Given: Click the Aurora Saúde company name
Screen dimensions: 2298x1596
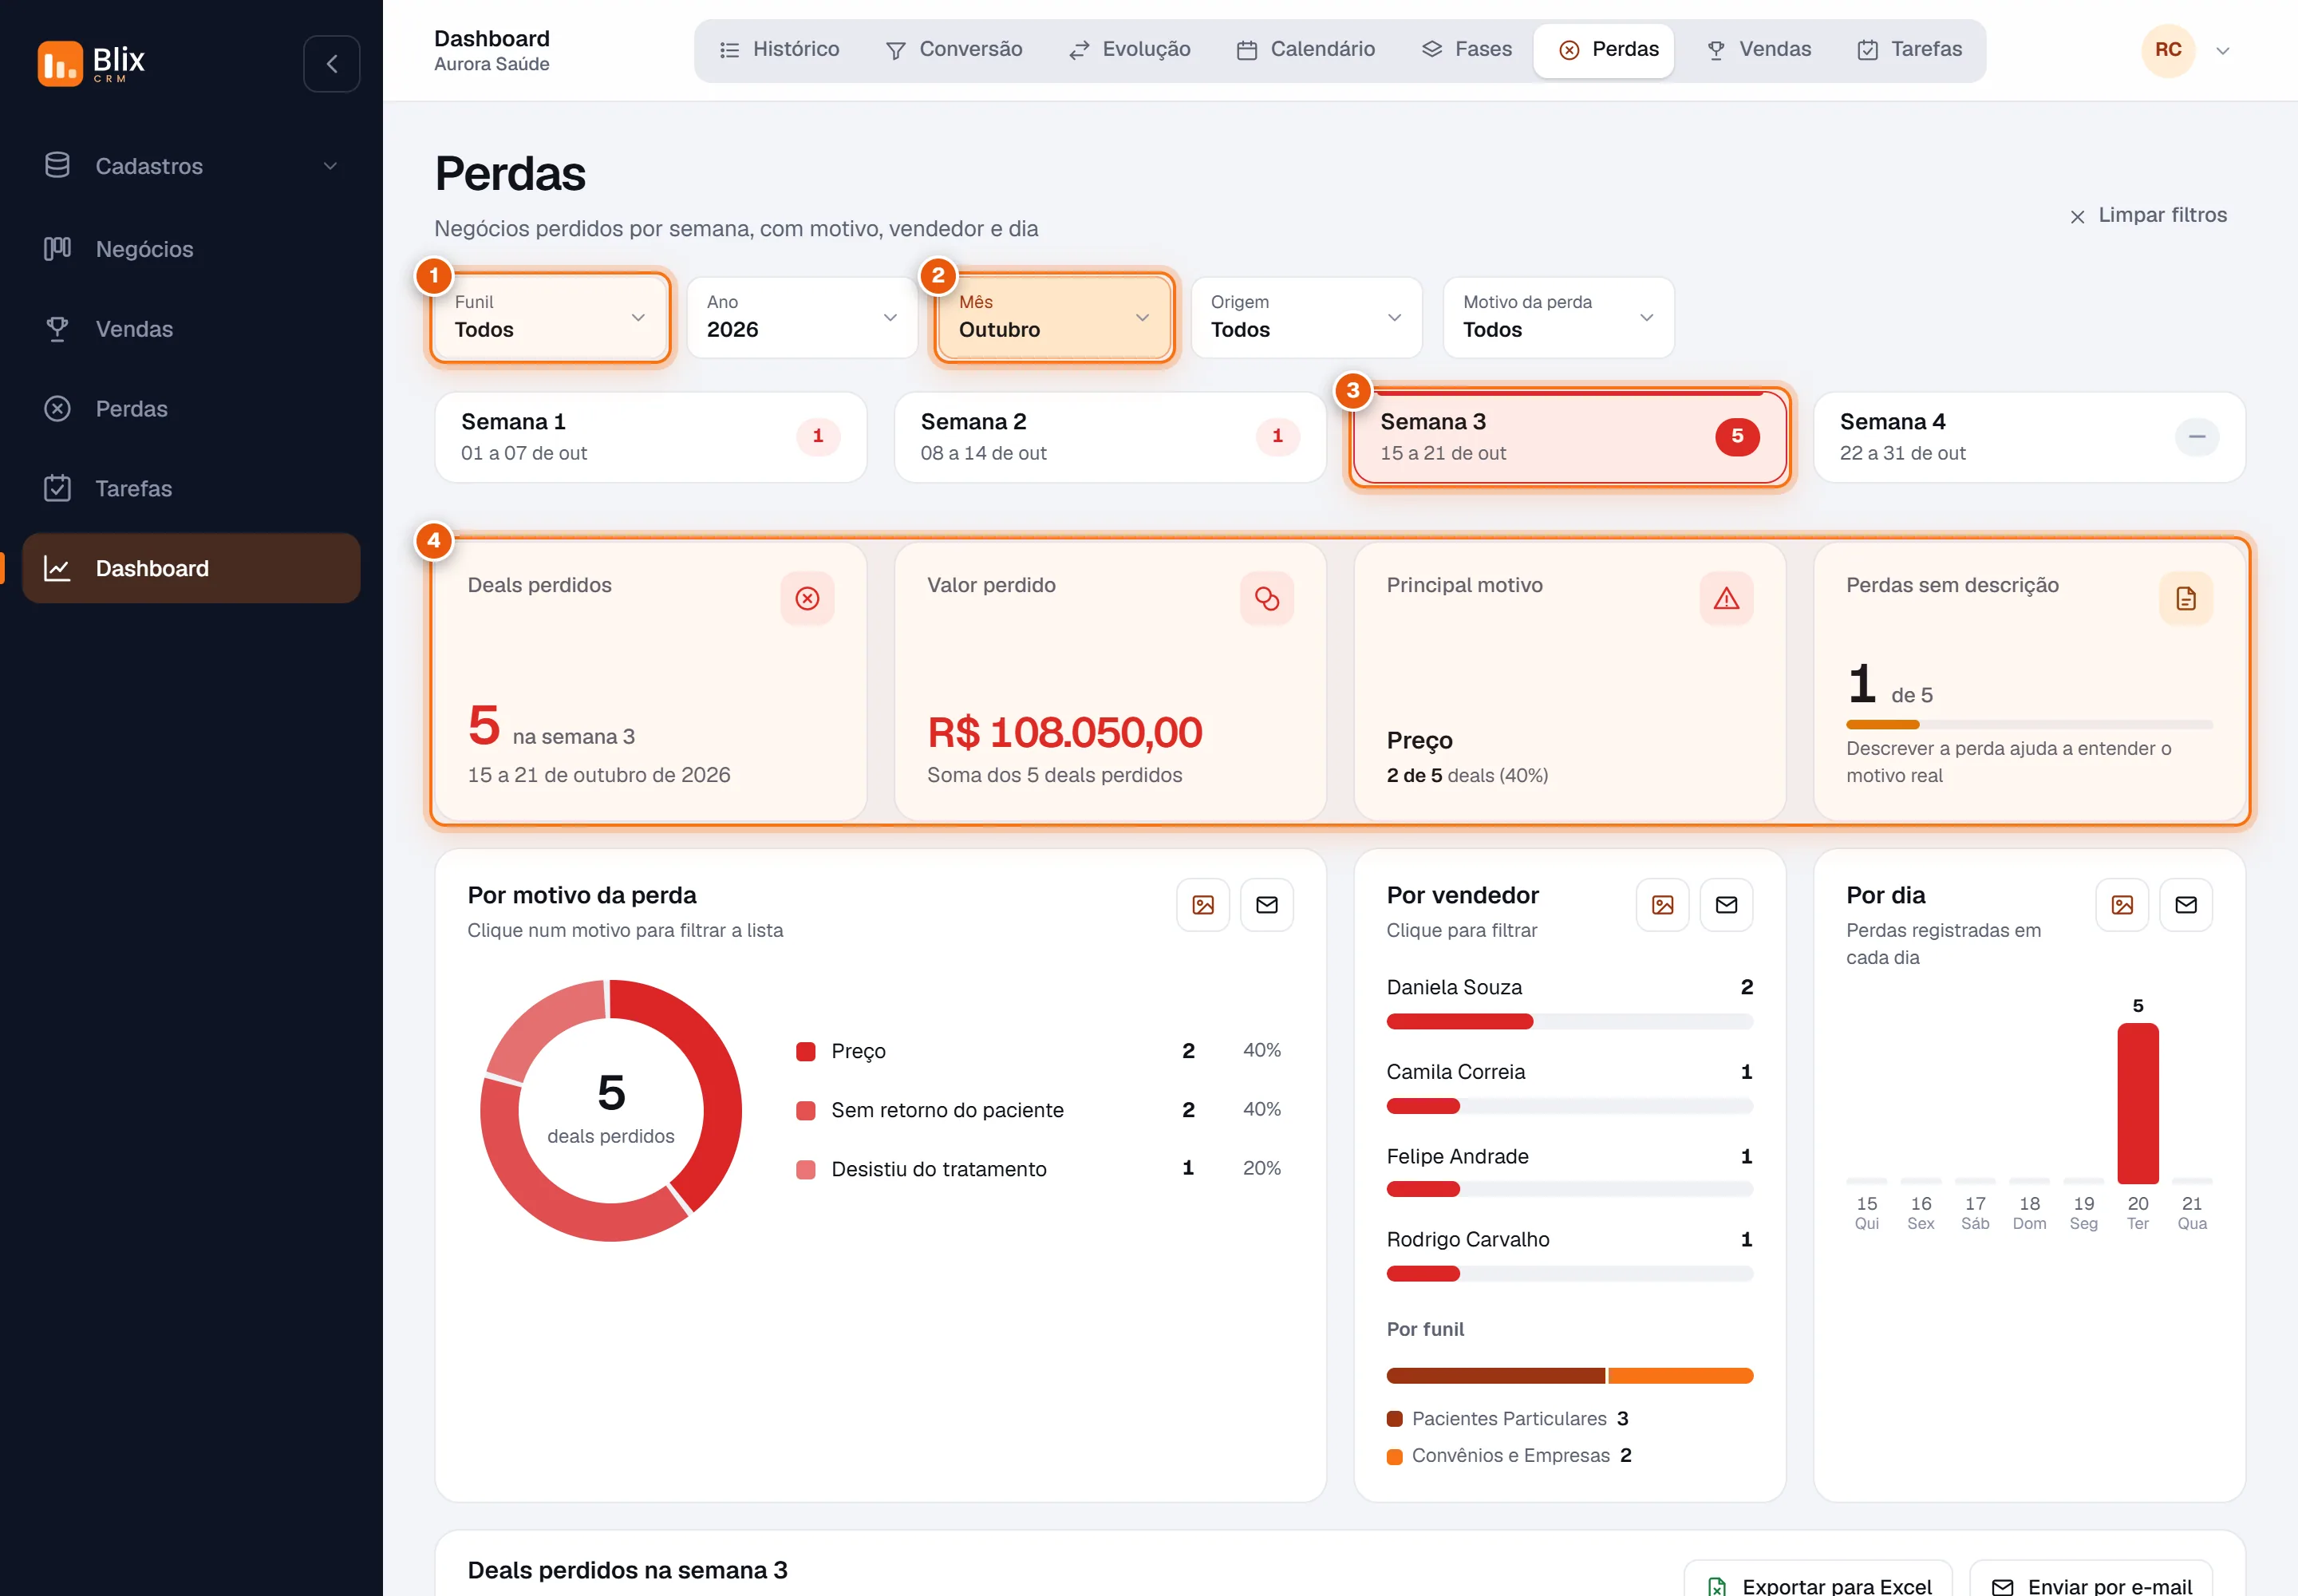Looking at the screenshot, I should tap(492, 64).
